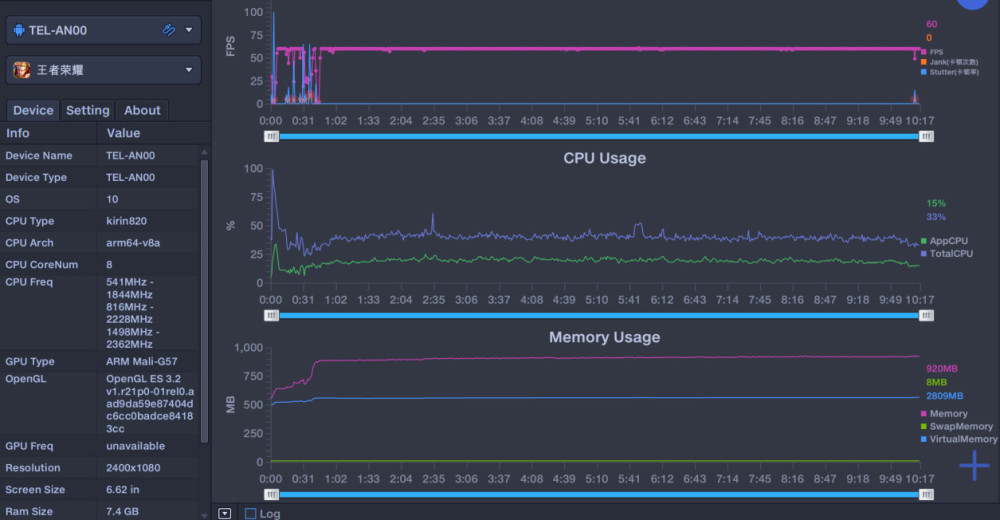Click the Memory chart time range slider
1000x520 pixels.
[x=599, y=494]
